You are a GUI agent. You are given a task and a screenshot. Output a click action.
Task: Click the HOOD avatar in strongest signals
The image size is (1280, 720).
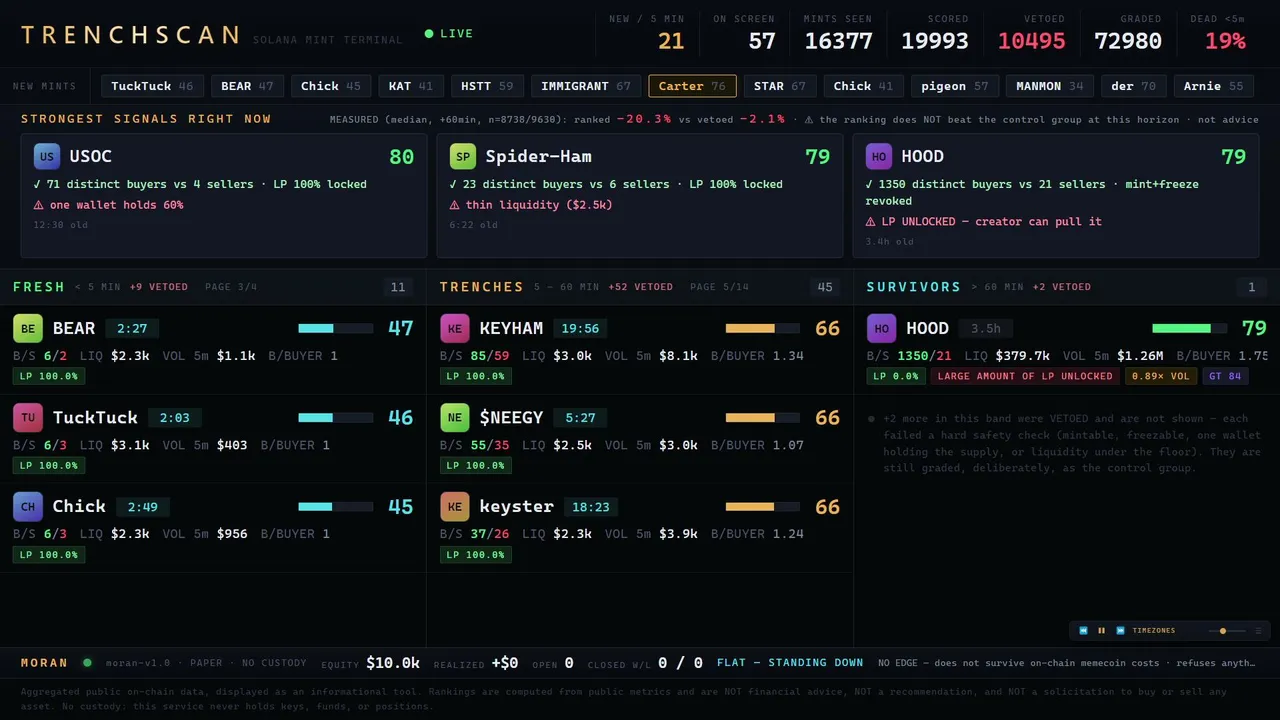pyautogui.click(x=879, y=156)
